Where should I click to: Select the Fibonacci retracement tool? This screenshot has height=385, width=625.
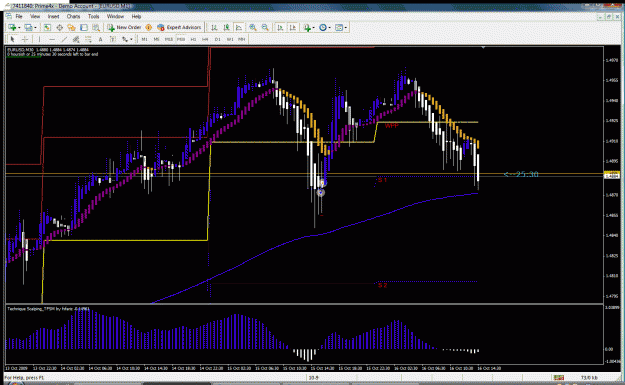(88, 39)
